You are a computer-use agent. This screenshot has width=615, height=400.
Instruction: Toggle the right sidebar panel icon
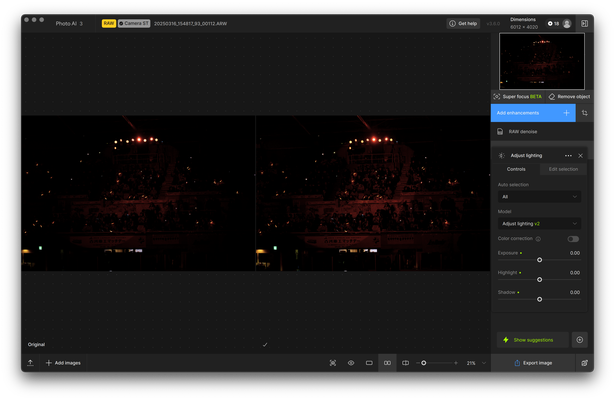click(x=584, y=24)
